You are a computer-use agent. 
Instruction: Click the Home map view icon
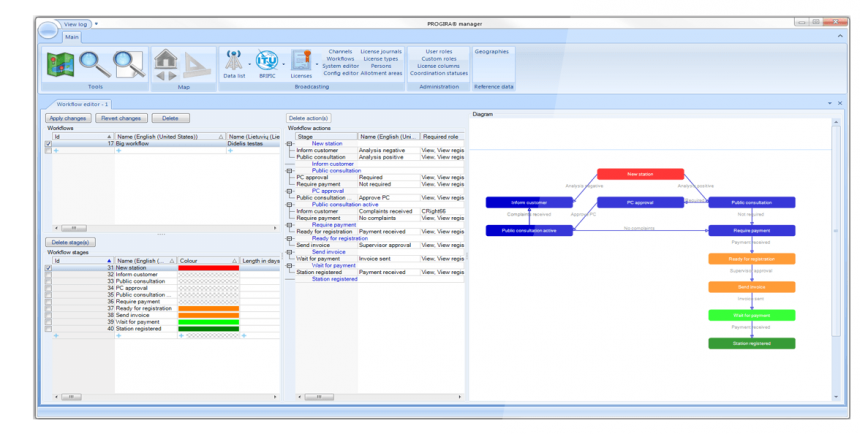point(166,59)
